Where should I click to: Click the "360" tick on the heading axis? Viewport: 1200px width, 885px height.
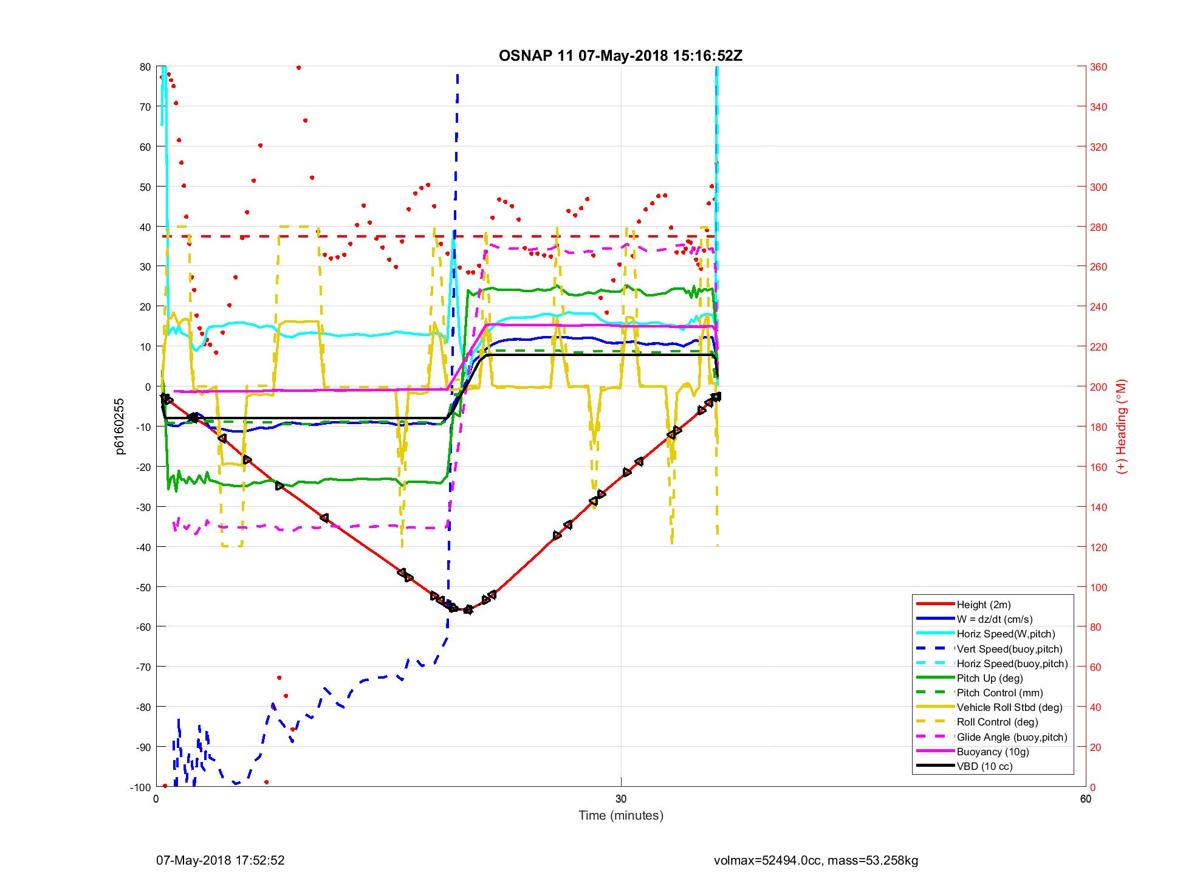click(x=1099, y=67)
